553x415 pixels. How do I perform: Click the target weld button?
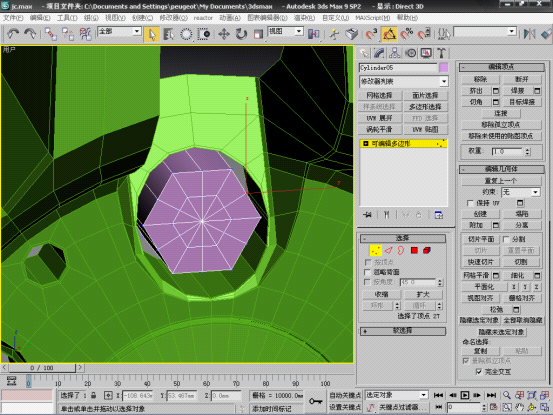click(x=522, y=102)
